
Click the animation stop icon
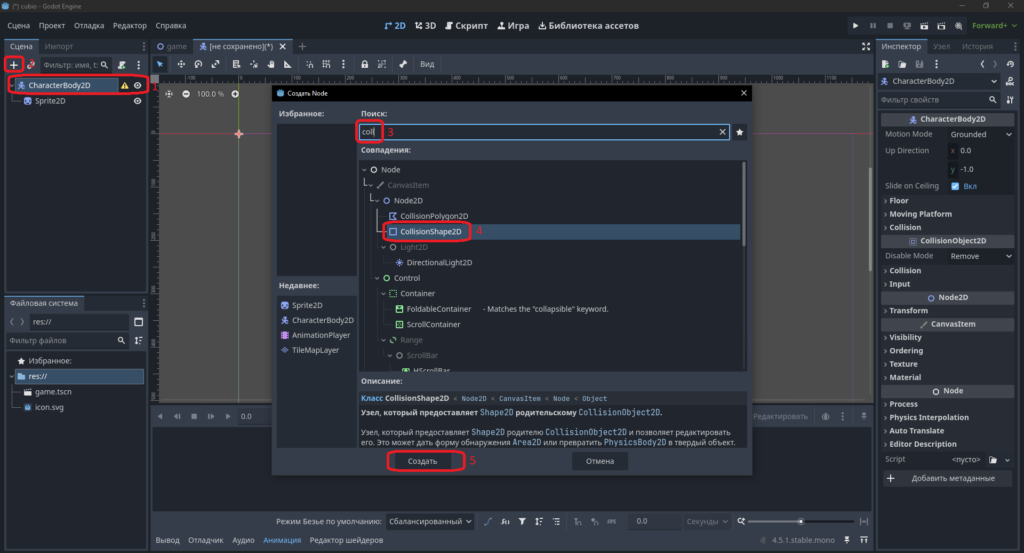[x=194, y=416]
